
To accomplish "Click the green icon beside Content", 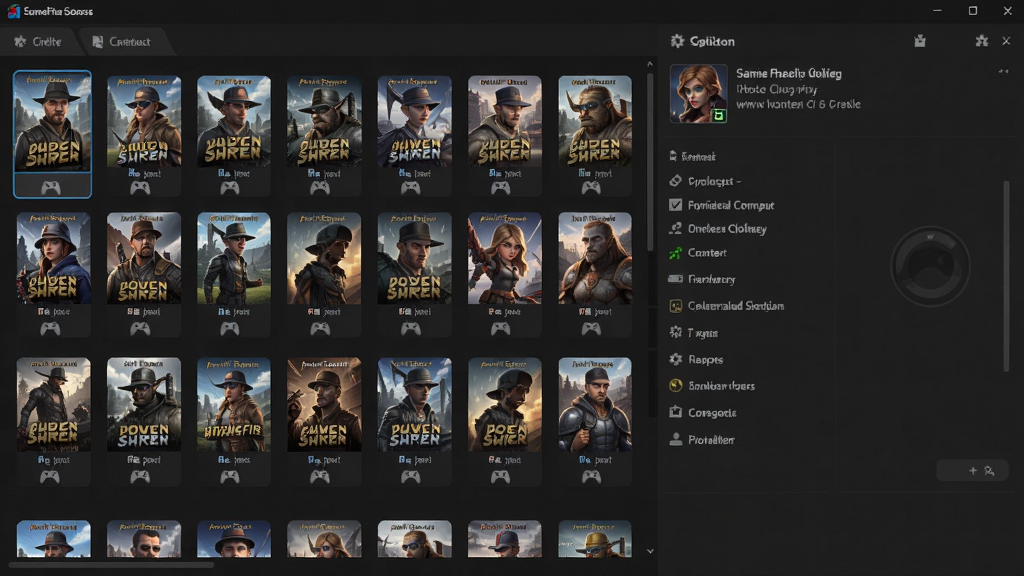I will pyautogui.click(x=675, y=253).
